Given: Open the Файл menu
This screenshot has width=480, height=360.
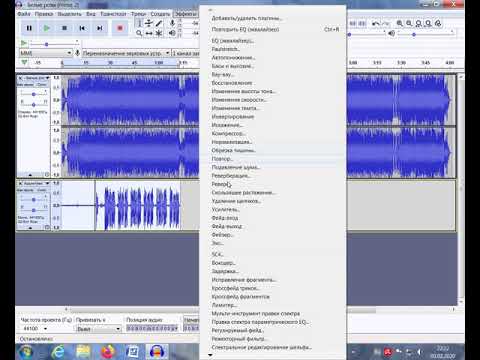Looking at the screenshot, I should (x=24, y=14).
